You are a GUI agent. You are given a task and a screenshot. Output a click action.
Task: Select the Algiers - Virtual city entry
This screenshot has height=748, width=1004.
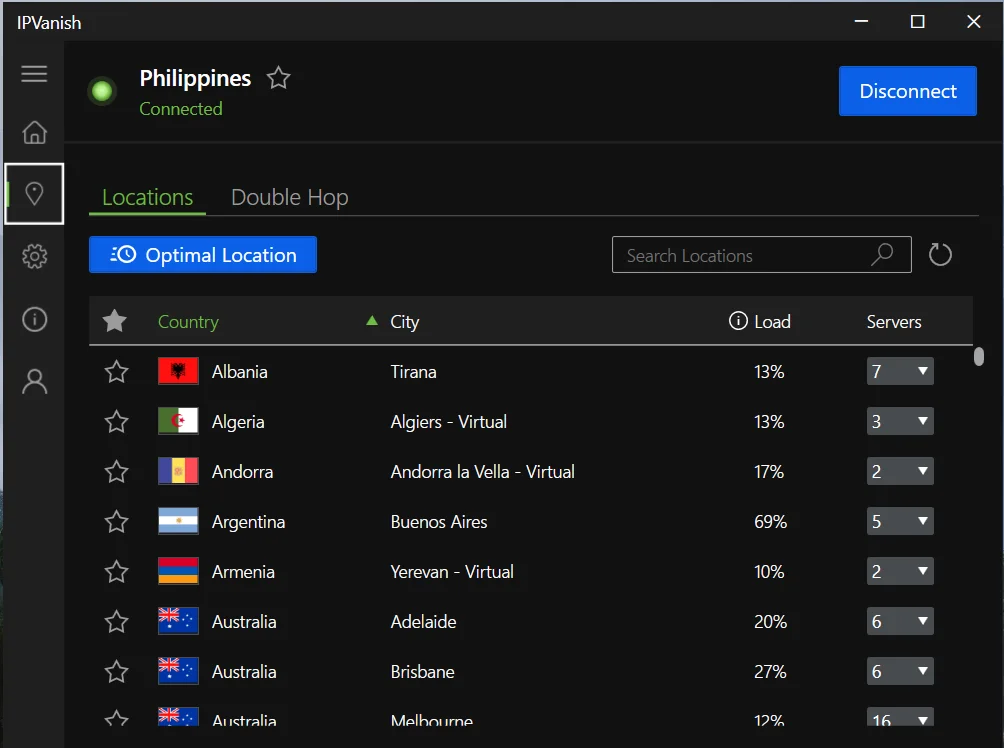coord(449,422)
